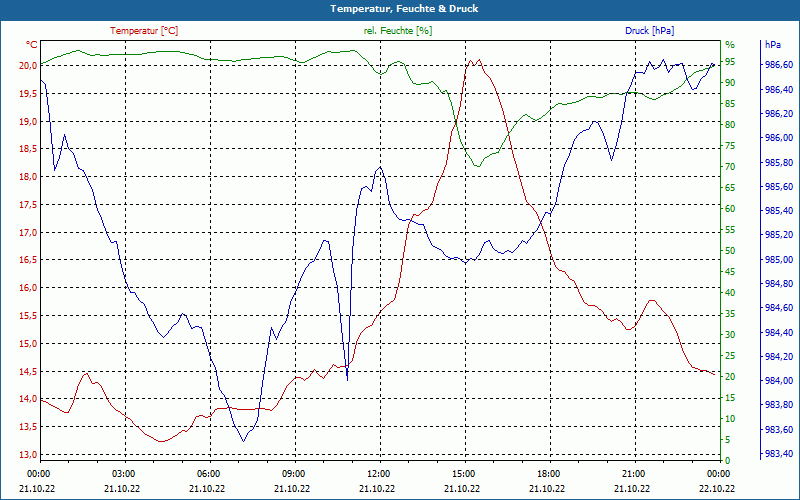Image resolution: width=800 pixels, height=500 pixels.
Task: Click the 16,5 temperature axis value
Action: point(28,260)
